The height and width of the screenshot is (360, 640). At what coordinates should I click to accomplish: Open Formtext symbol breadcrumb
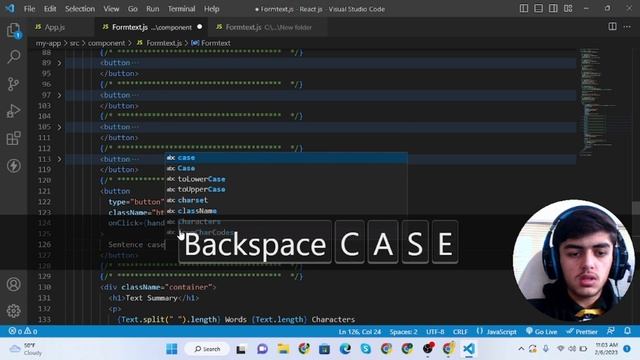point(211,43)
